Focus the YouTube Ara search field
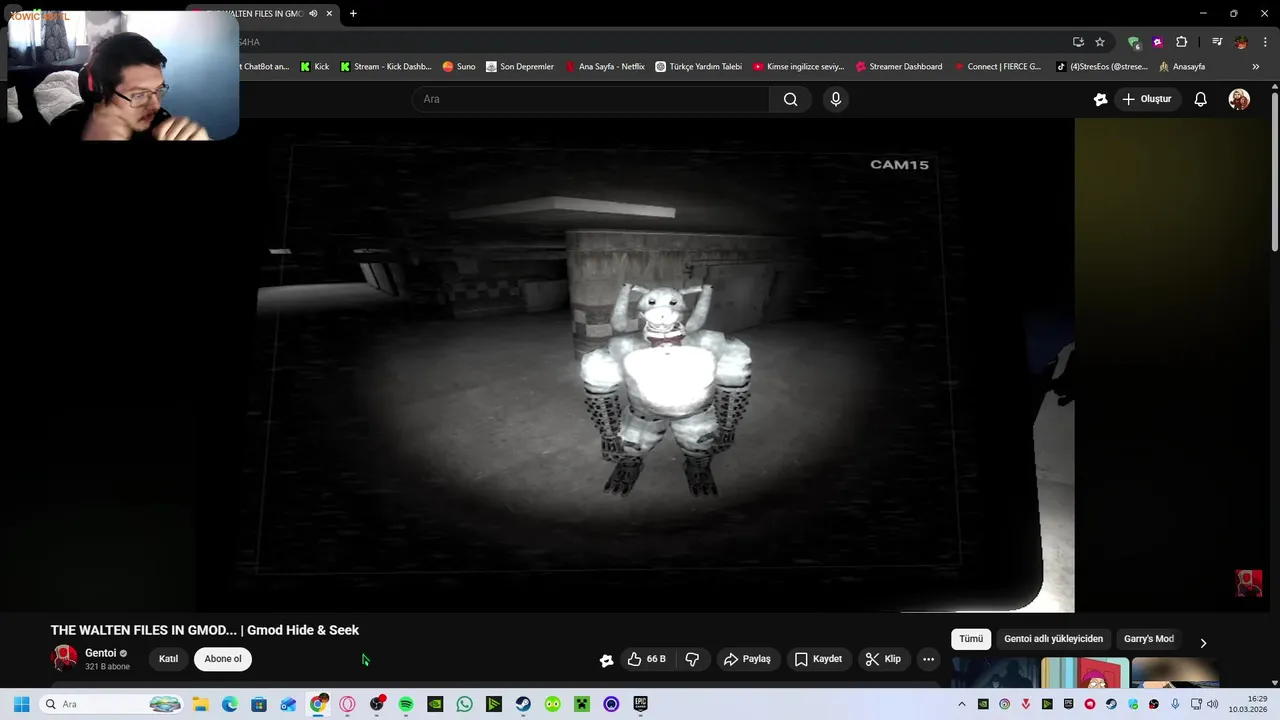Screen dimensions: 1280x720 (591, 99)
